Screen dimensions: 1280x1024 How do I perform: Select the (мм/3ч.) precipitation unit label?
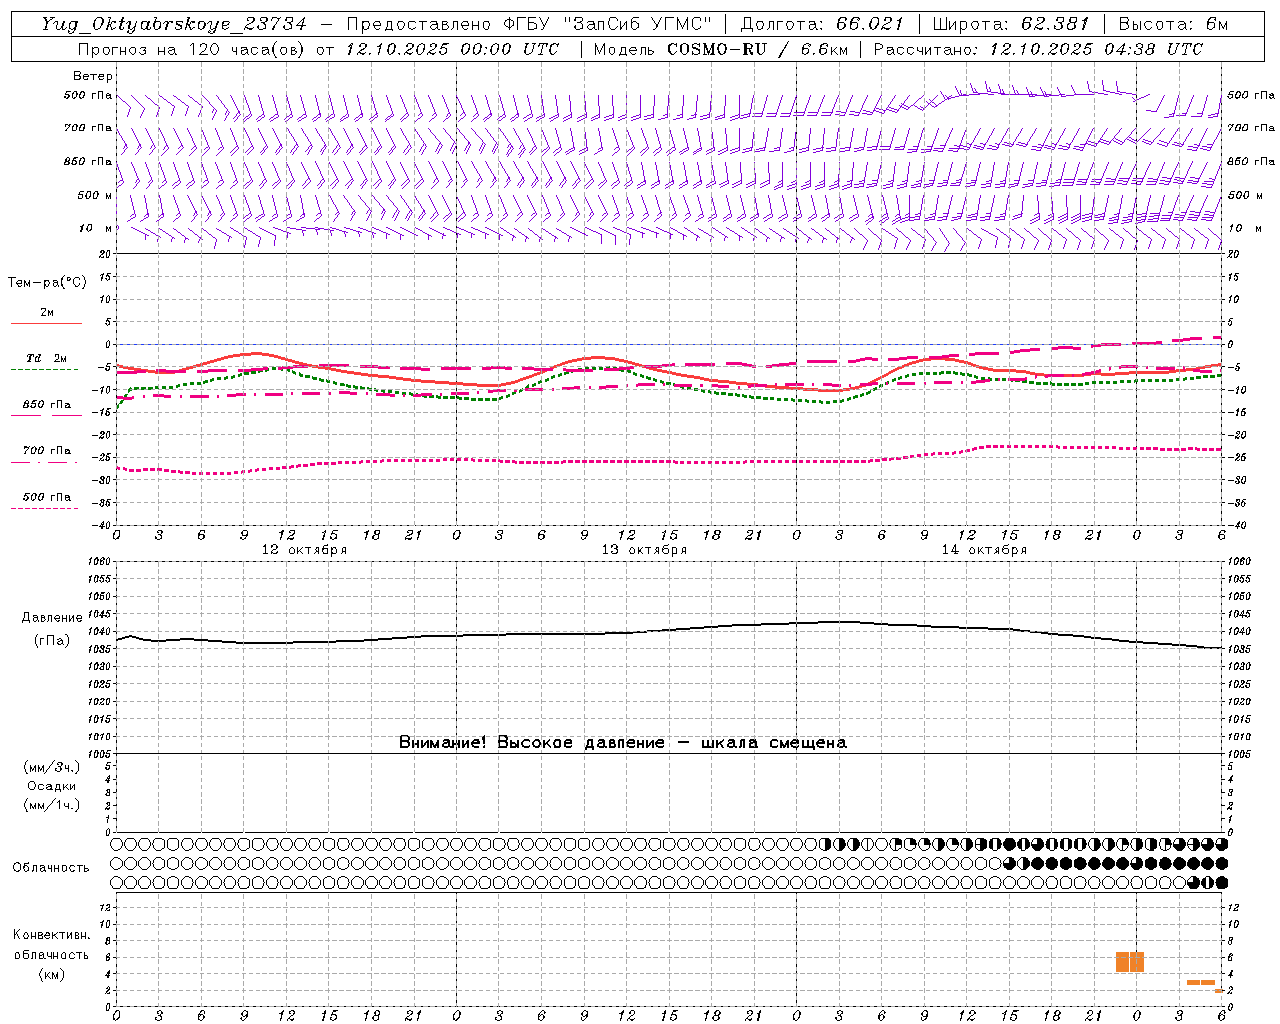52,767
